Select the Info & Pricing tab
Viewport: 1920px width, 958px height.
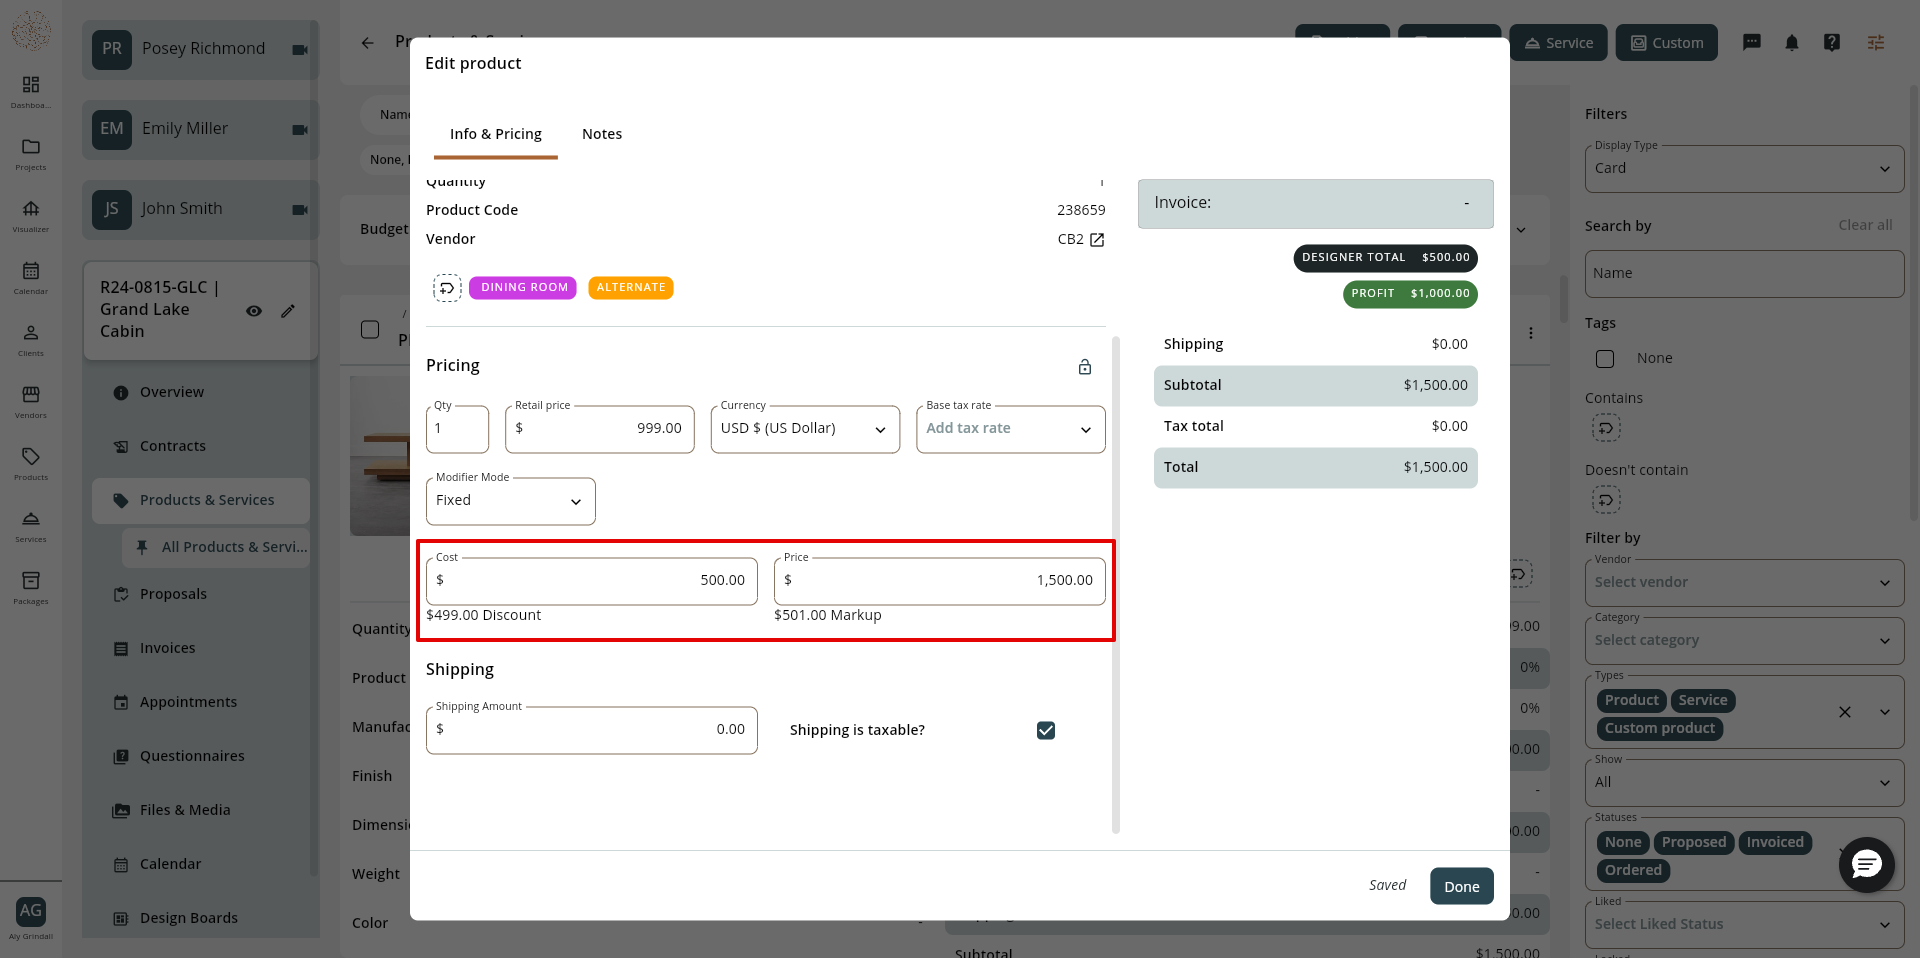[x=496, y=135]
